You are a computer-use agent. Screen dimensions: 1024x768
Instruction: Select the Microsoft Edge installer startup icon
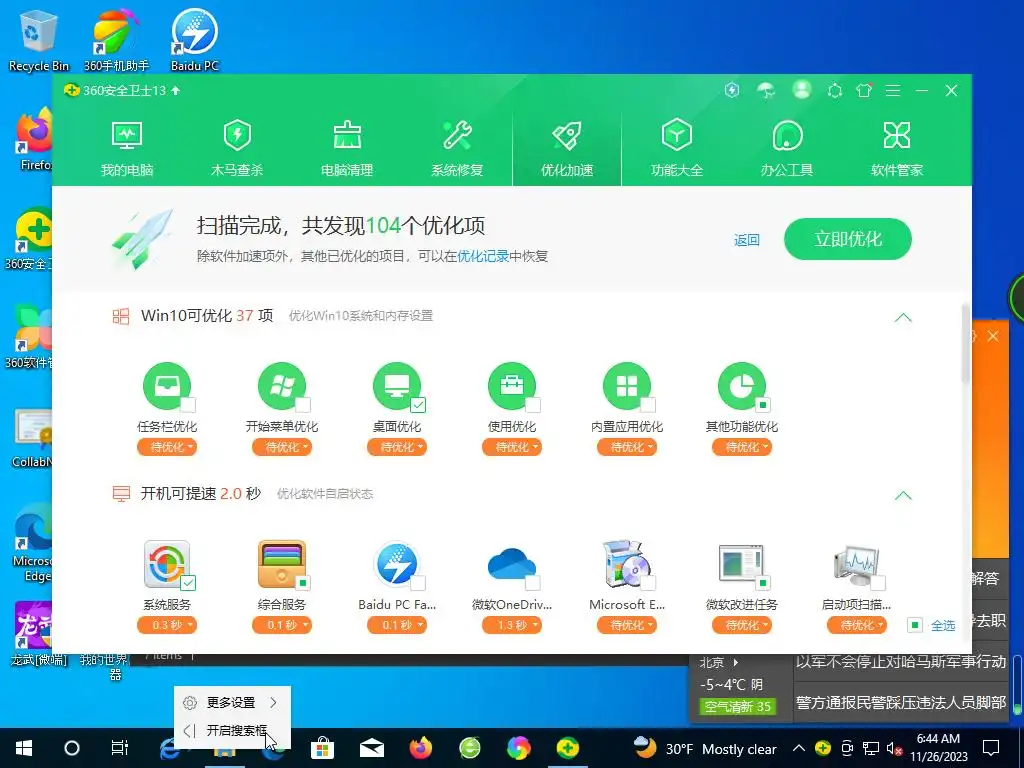(626, 564)
